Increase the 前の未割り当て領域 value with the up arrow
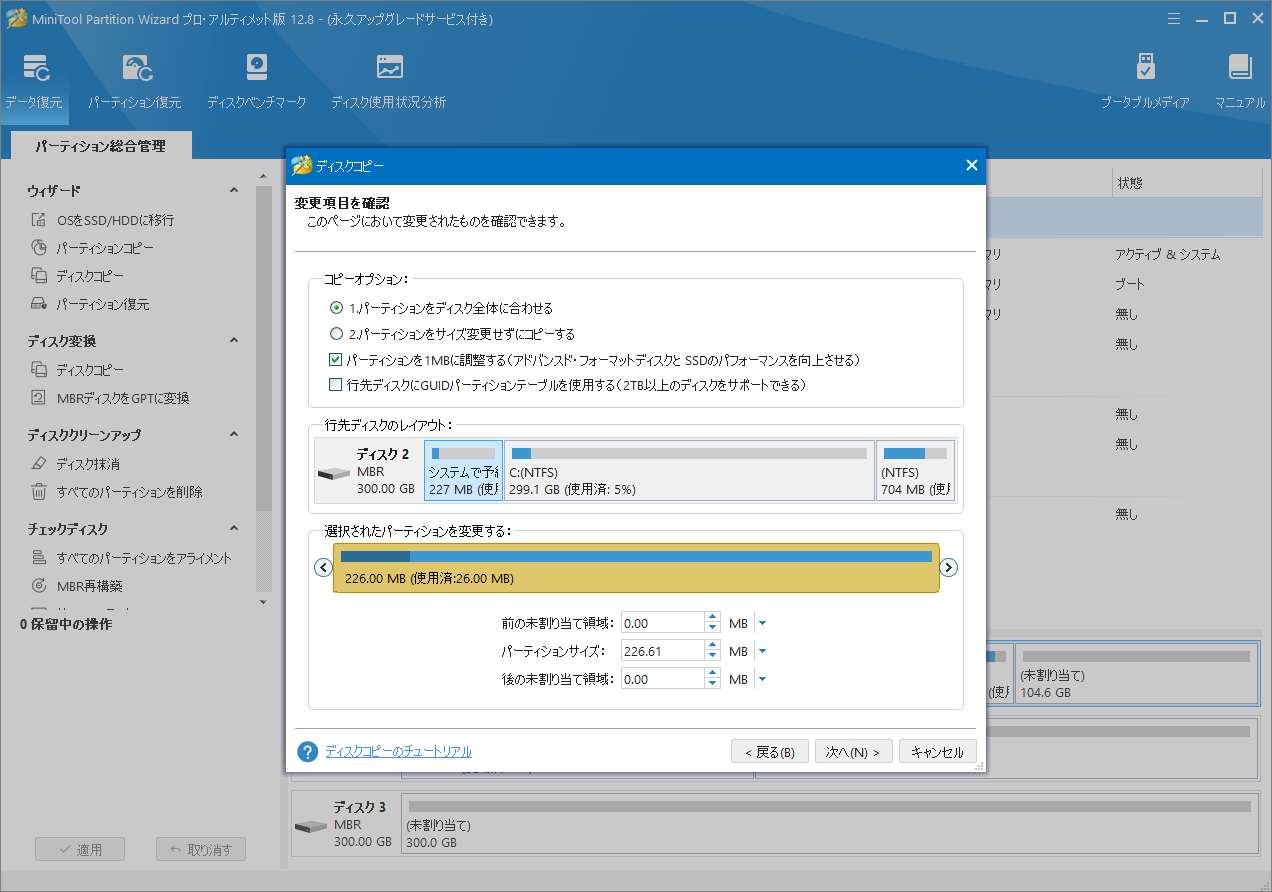This screenshot has height=892, width=1272. [712, 618]
